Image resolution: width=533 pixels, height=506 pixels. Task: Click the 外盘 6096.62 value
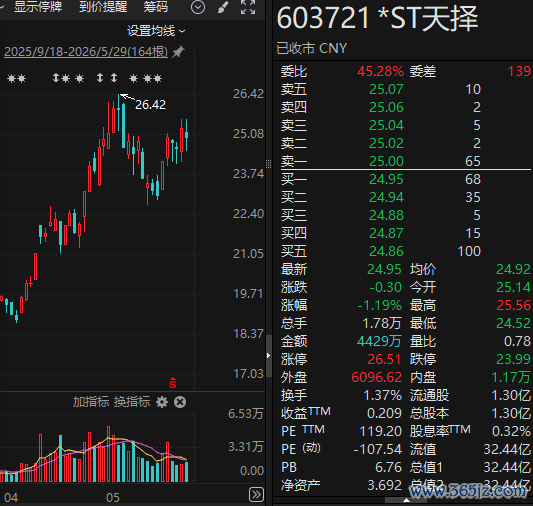pos(377,377)
